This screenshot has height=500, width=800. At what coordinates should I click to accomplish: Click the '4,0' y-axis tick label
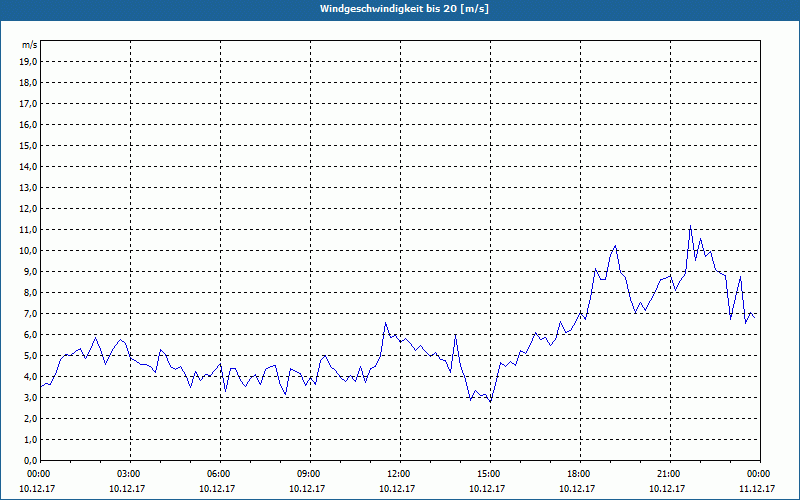[31, 377]
